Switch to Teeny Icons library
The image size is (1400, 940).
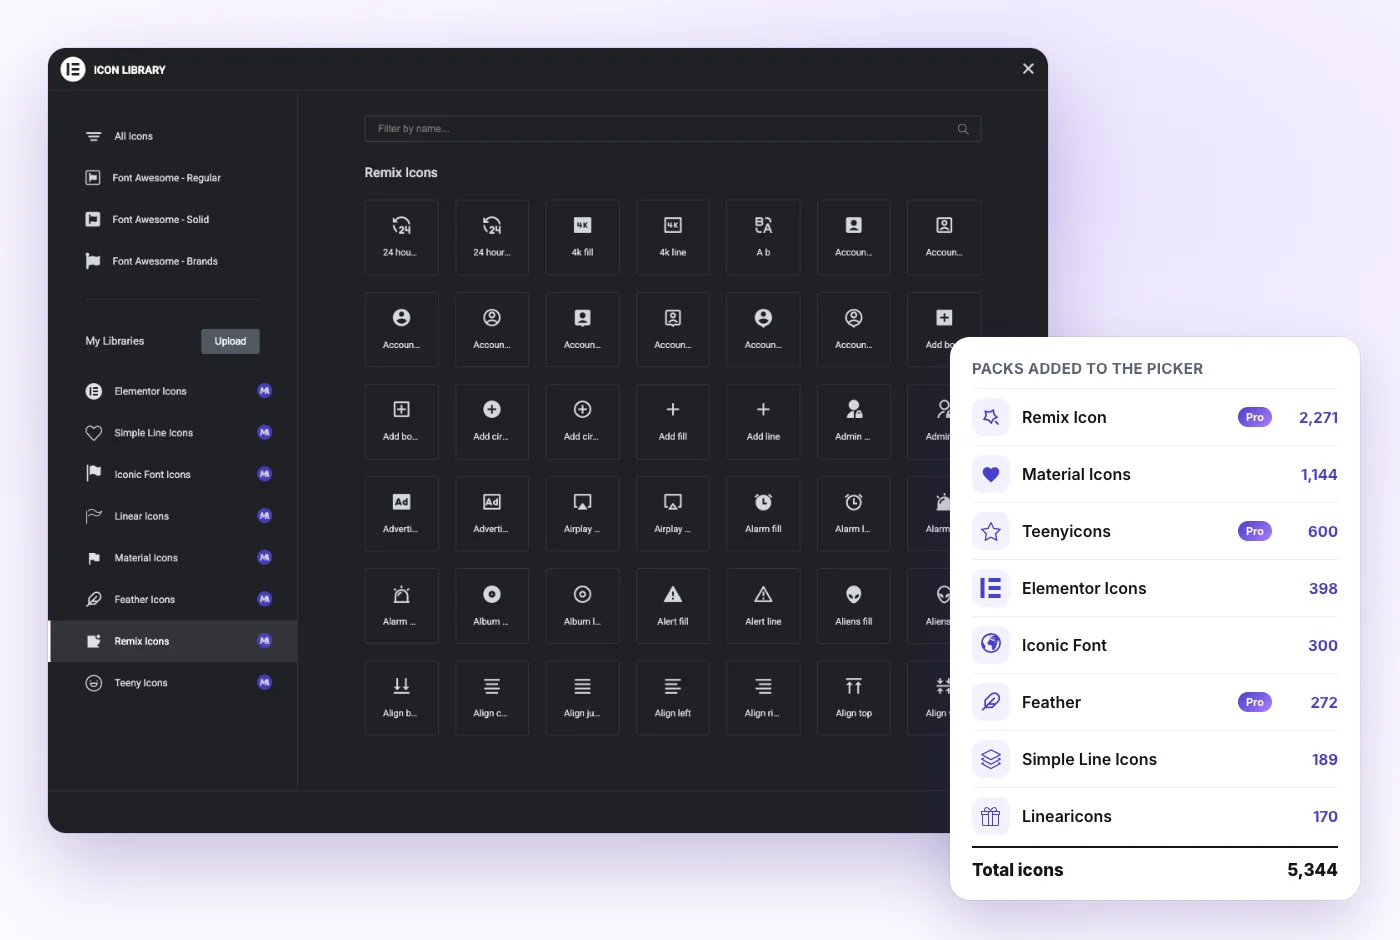(x=172, y=683)
